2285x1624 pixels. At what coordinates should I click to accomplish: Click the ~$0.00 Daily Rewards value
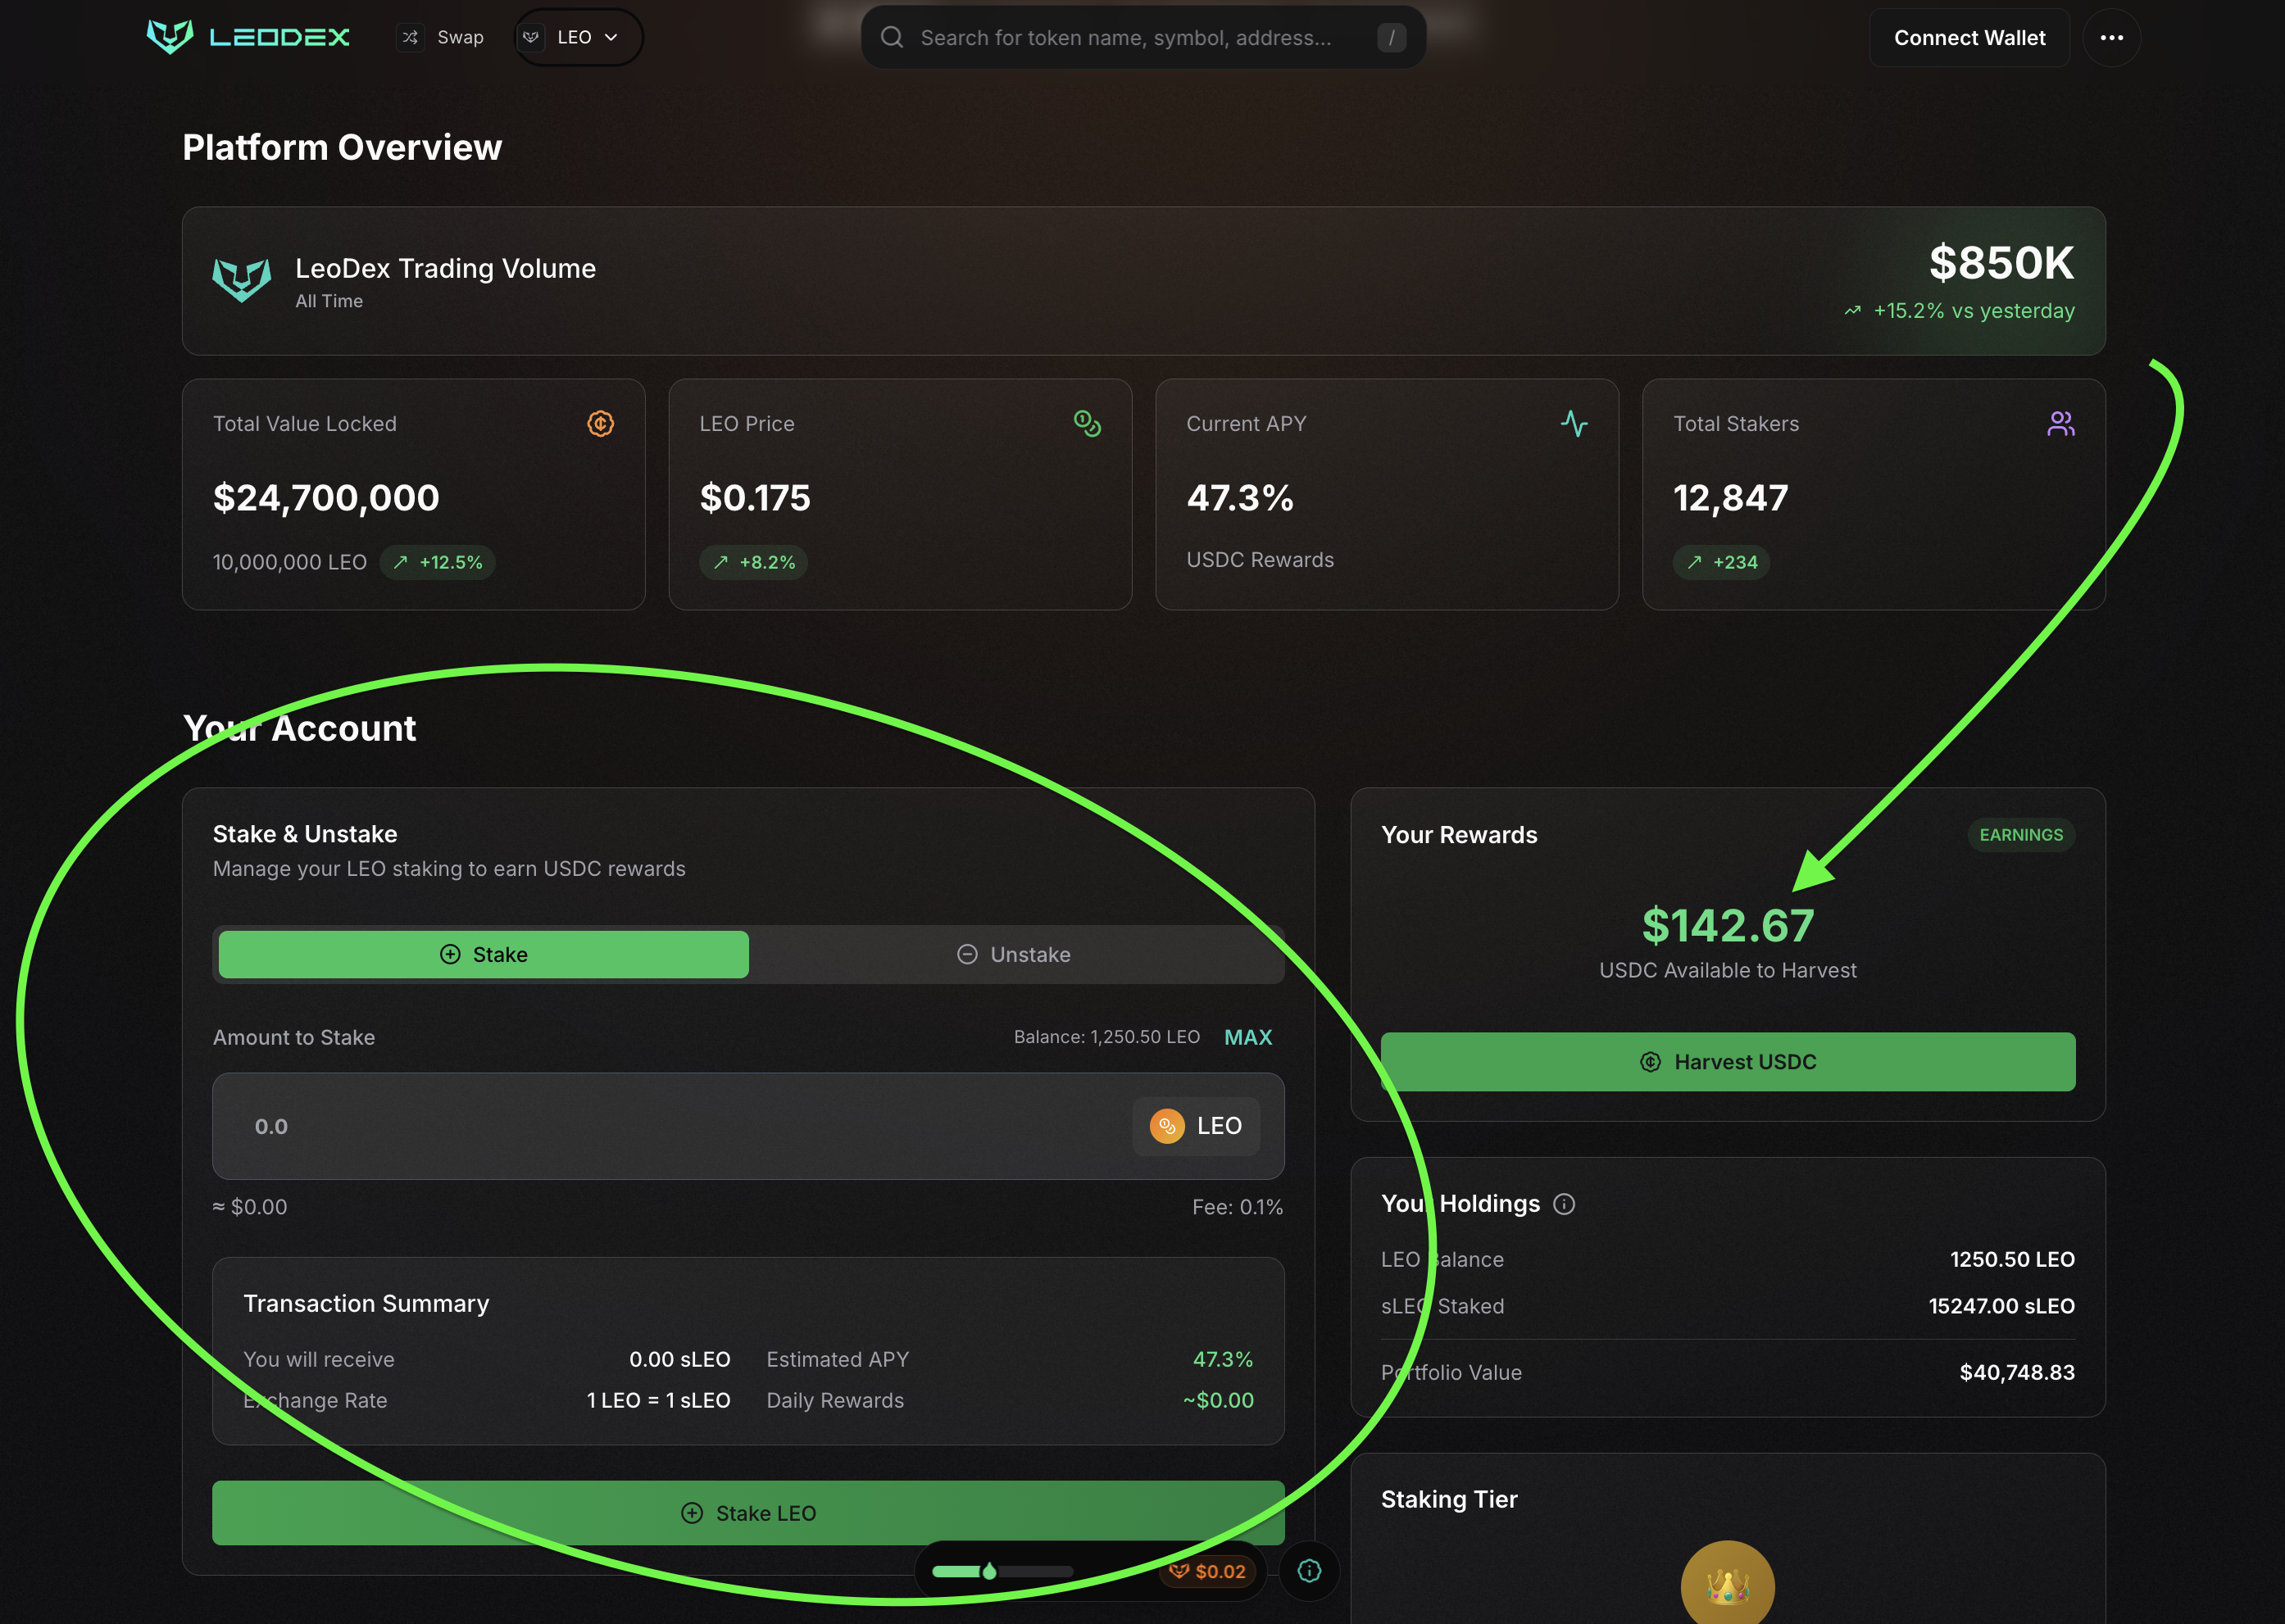(x=1218, y=1400)
